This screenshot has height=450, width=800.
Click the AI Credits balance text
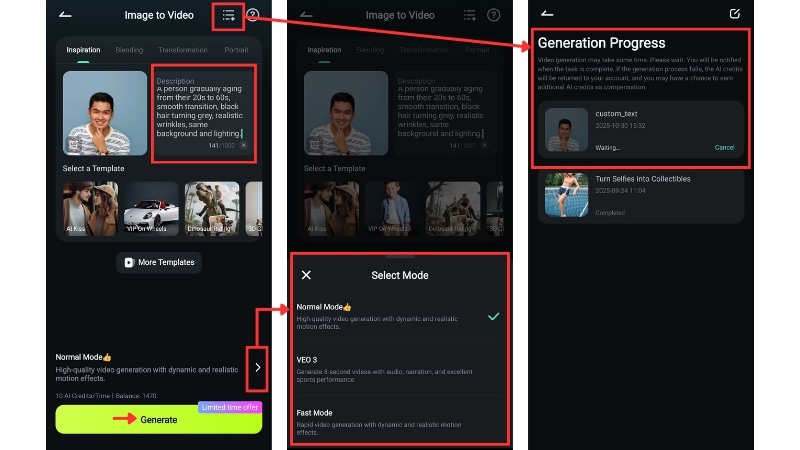(x=107, y=395)
